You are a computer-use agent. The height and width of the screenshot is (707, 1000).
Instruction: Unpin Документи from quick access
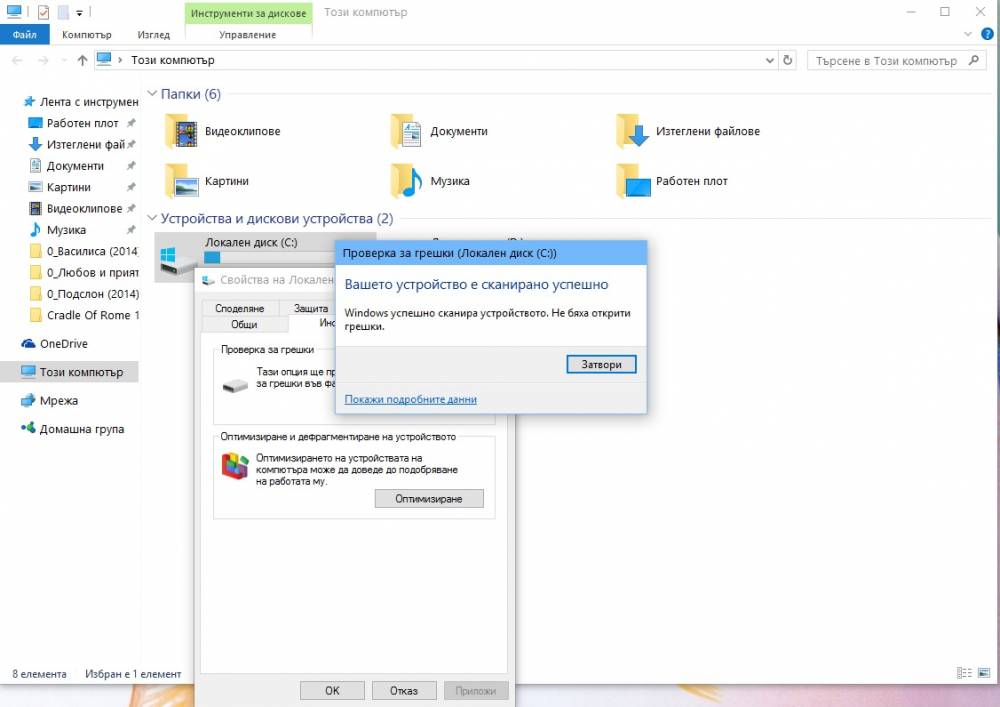pos(131,166)
